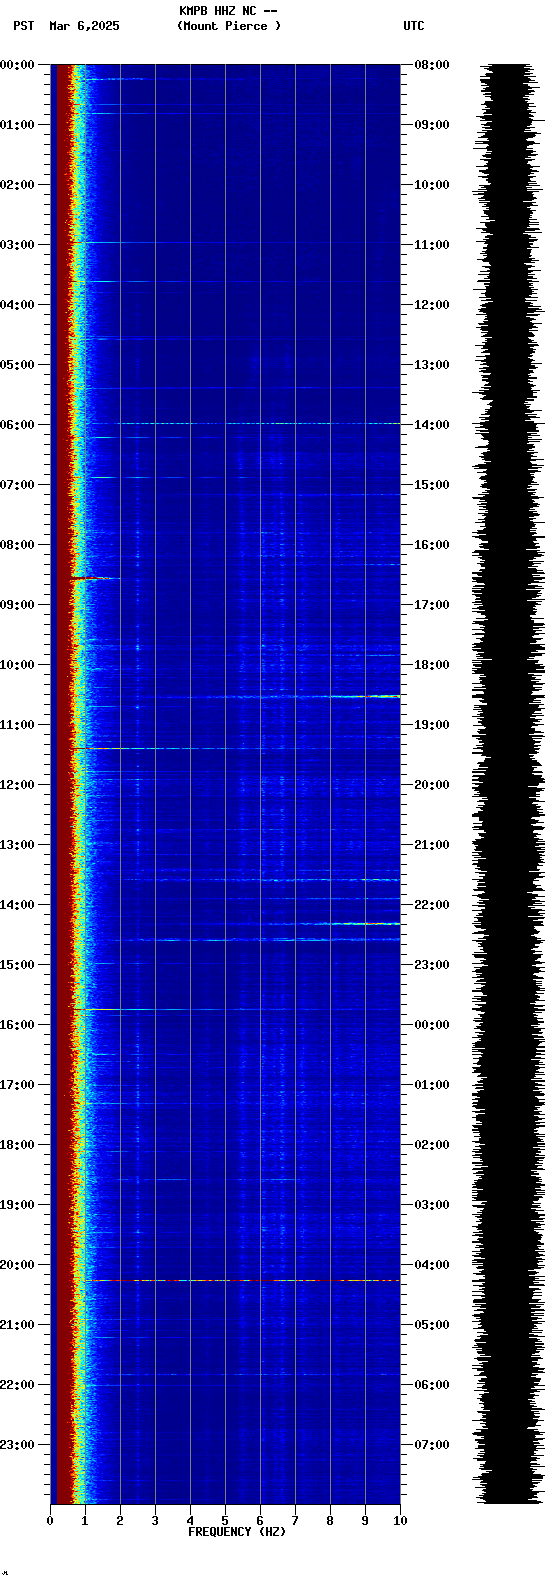Click the frequency axis tick '8'
552x1584 pixels.
point(330,1521)
